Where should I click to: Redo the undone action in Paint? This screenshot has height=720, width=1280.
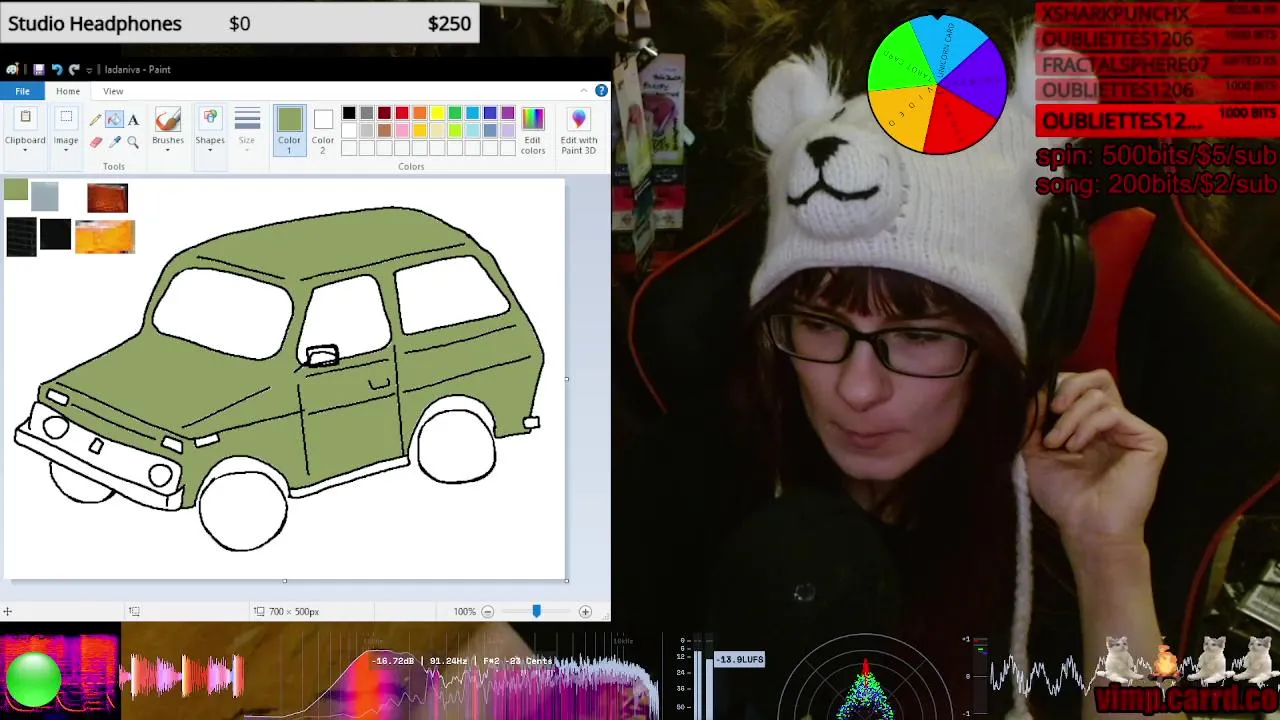pyautogui.click(x=74, y=69)
